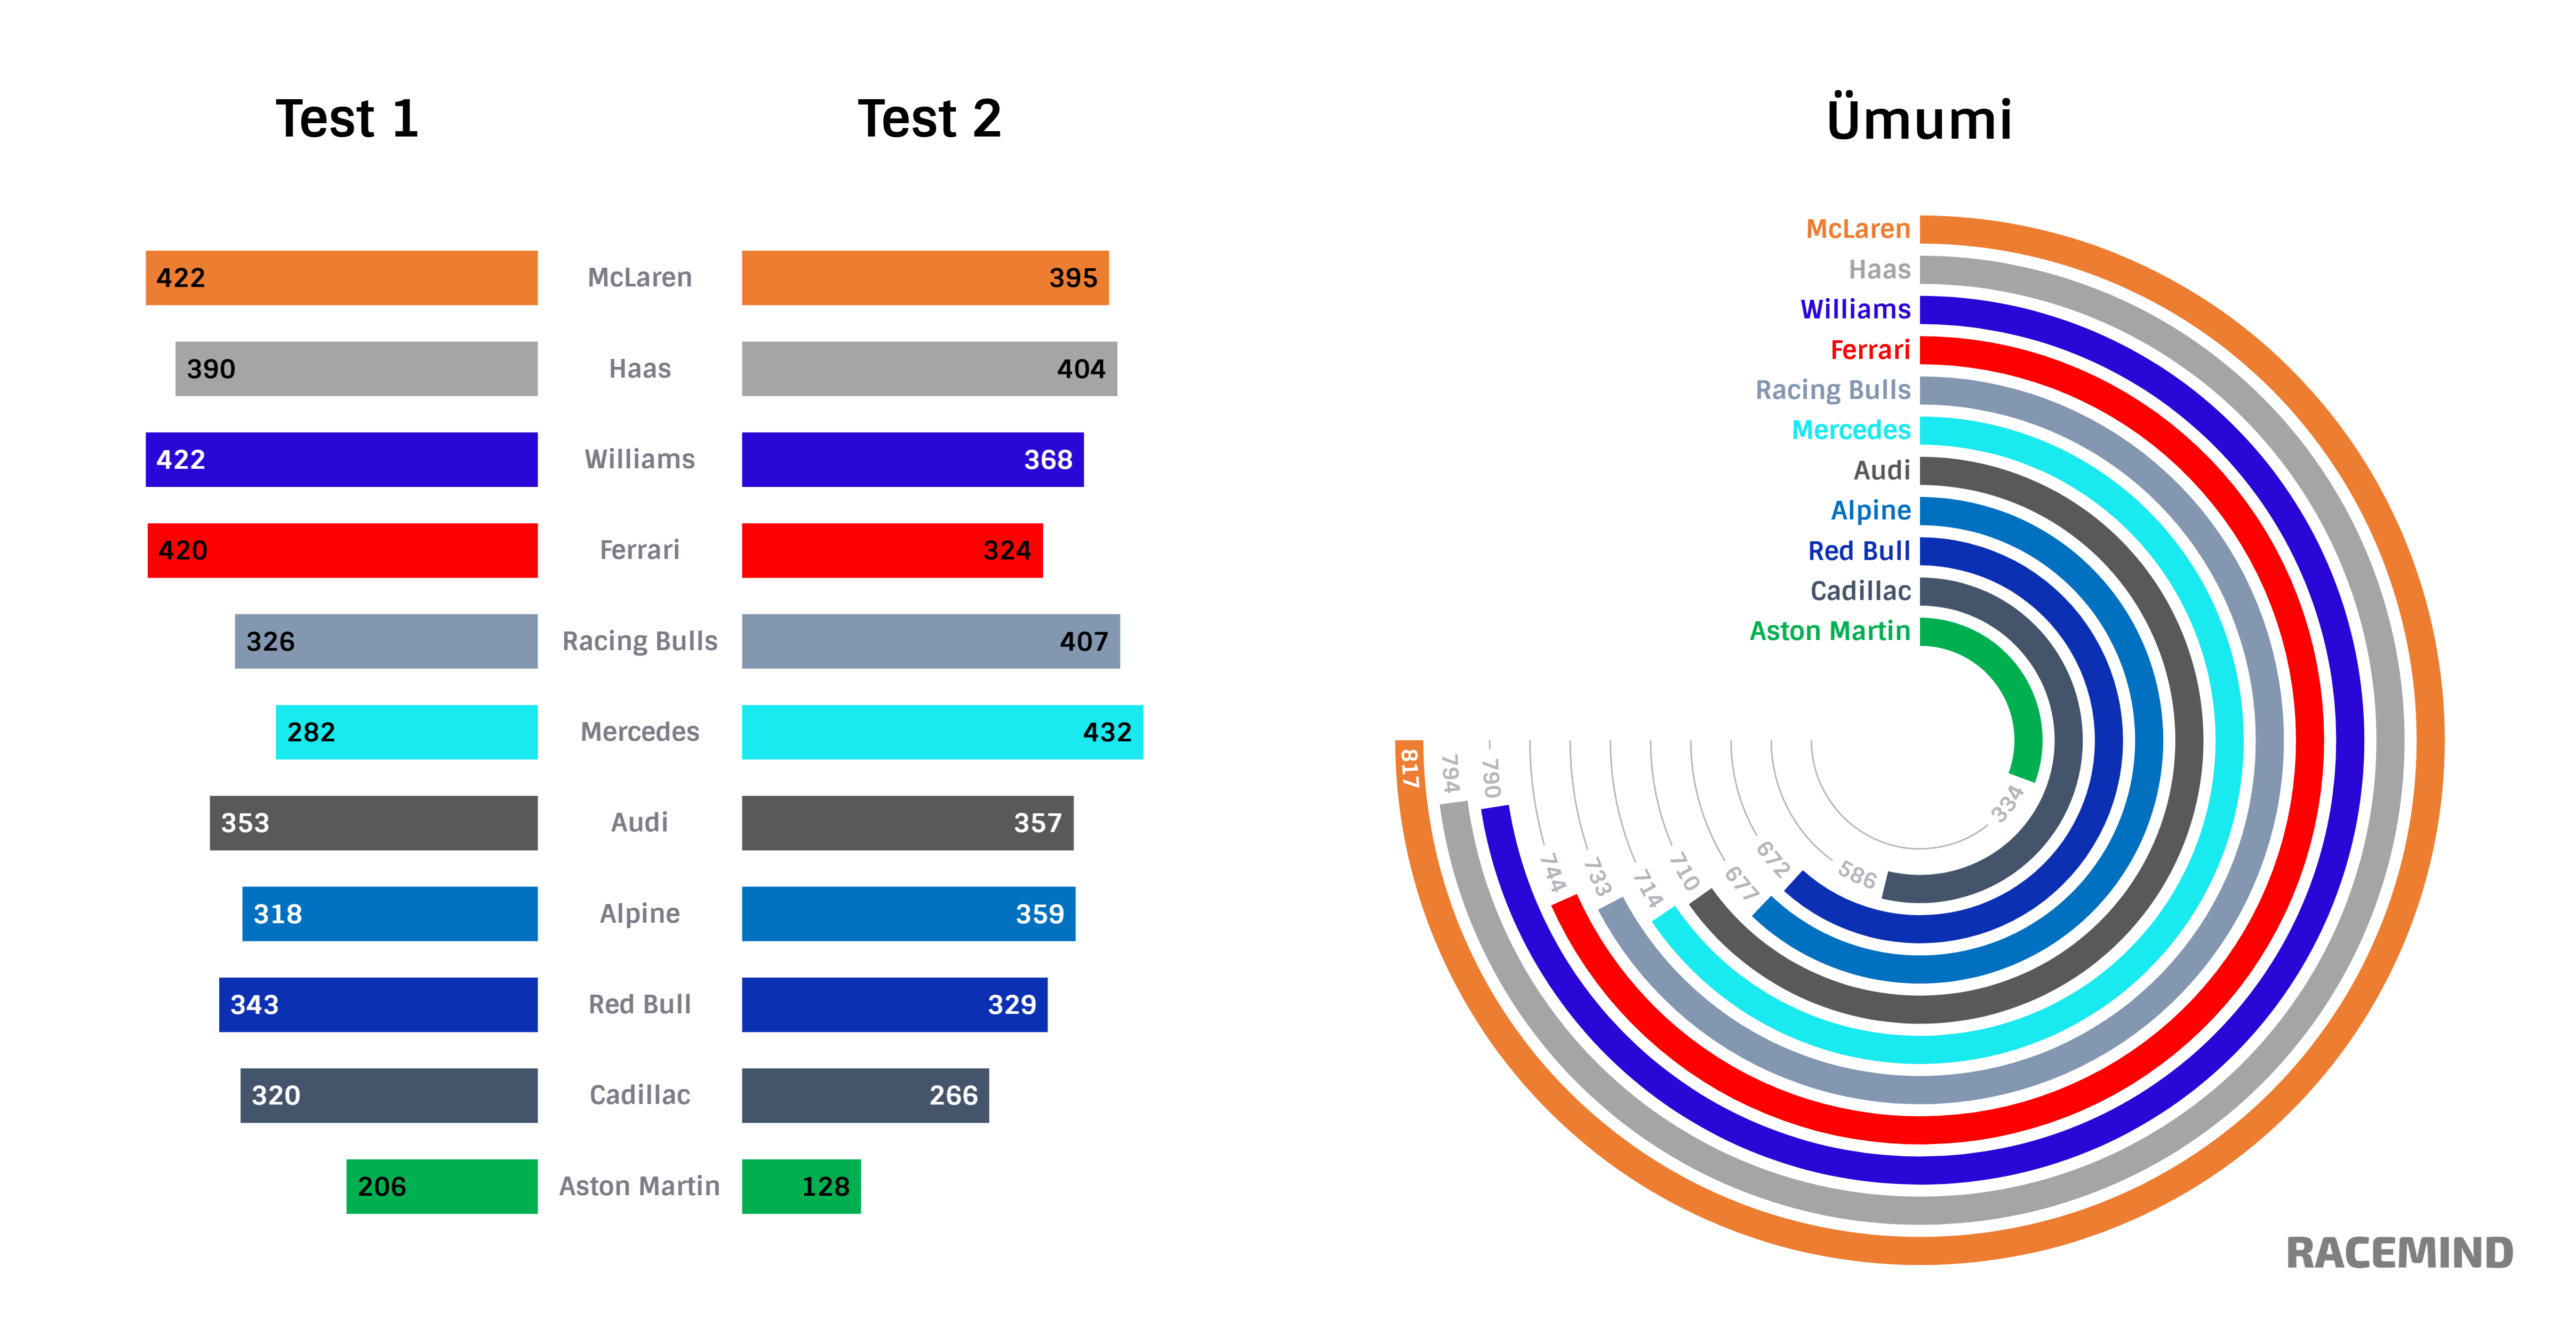Click the Racing Bulls Test 1 bar showing 326
Image resolution: width=2560 pixels, height=1344 pixels.
(x=386, y=641)
